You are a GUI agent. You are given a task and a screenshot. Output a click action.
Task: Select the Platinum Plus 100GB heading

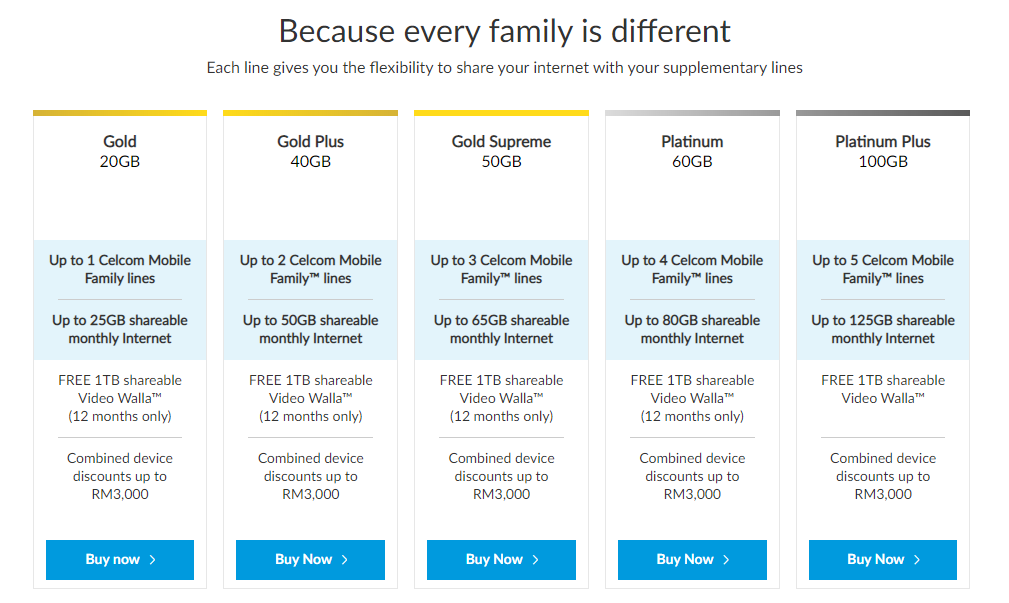[883, 151]
